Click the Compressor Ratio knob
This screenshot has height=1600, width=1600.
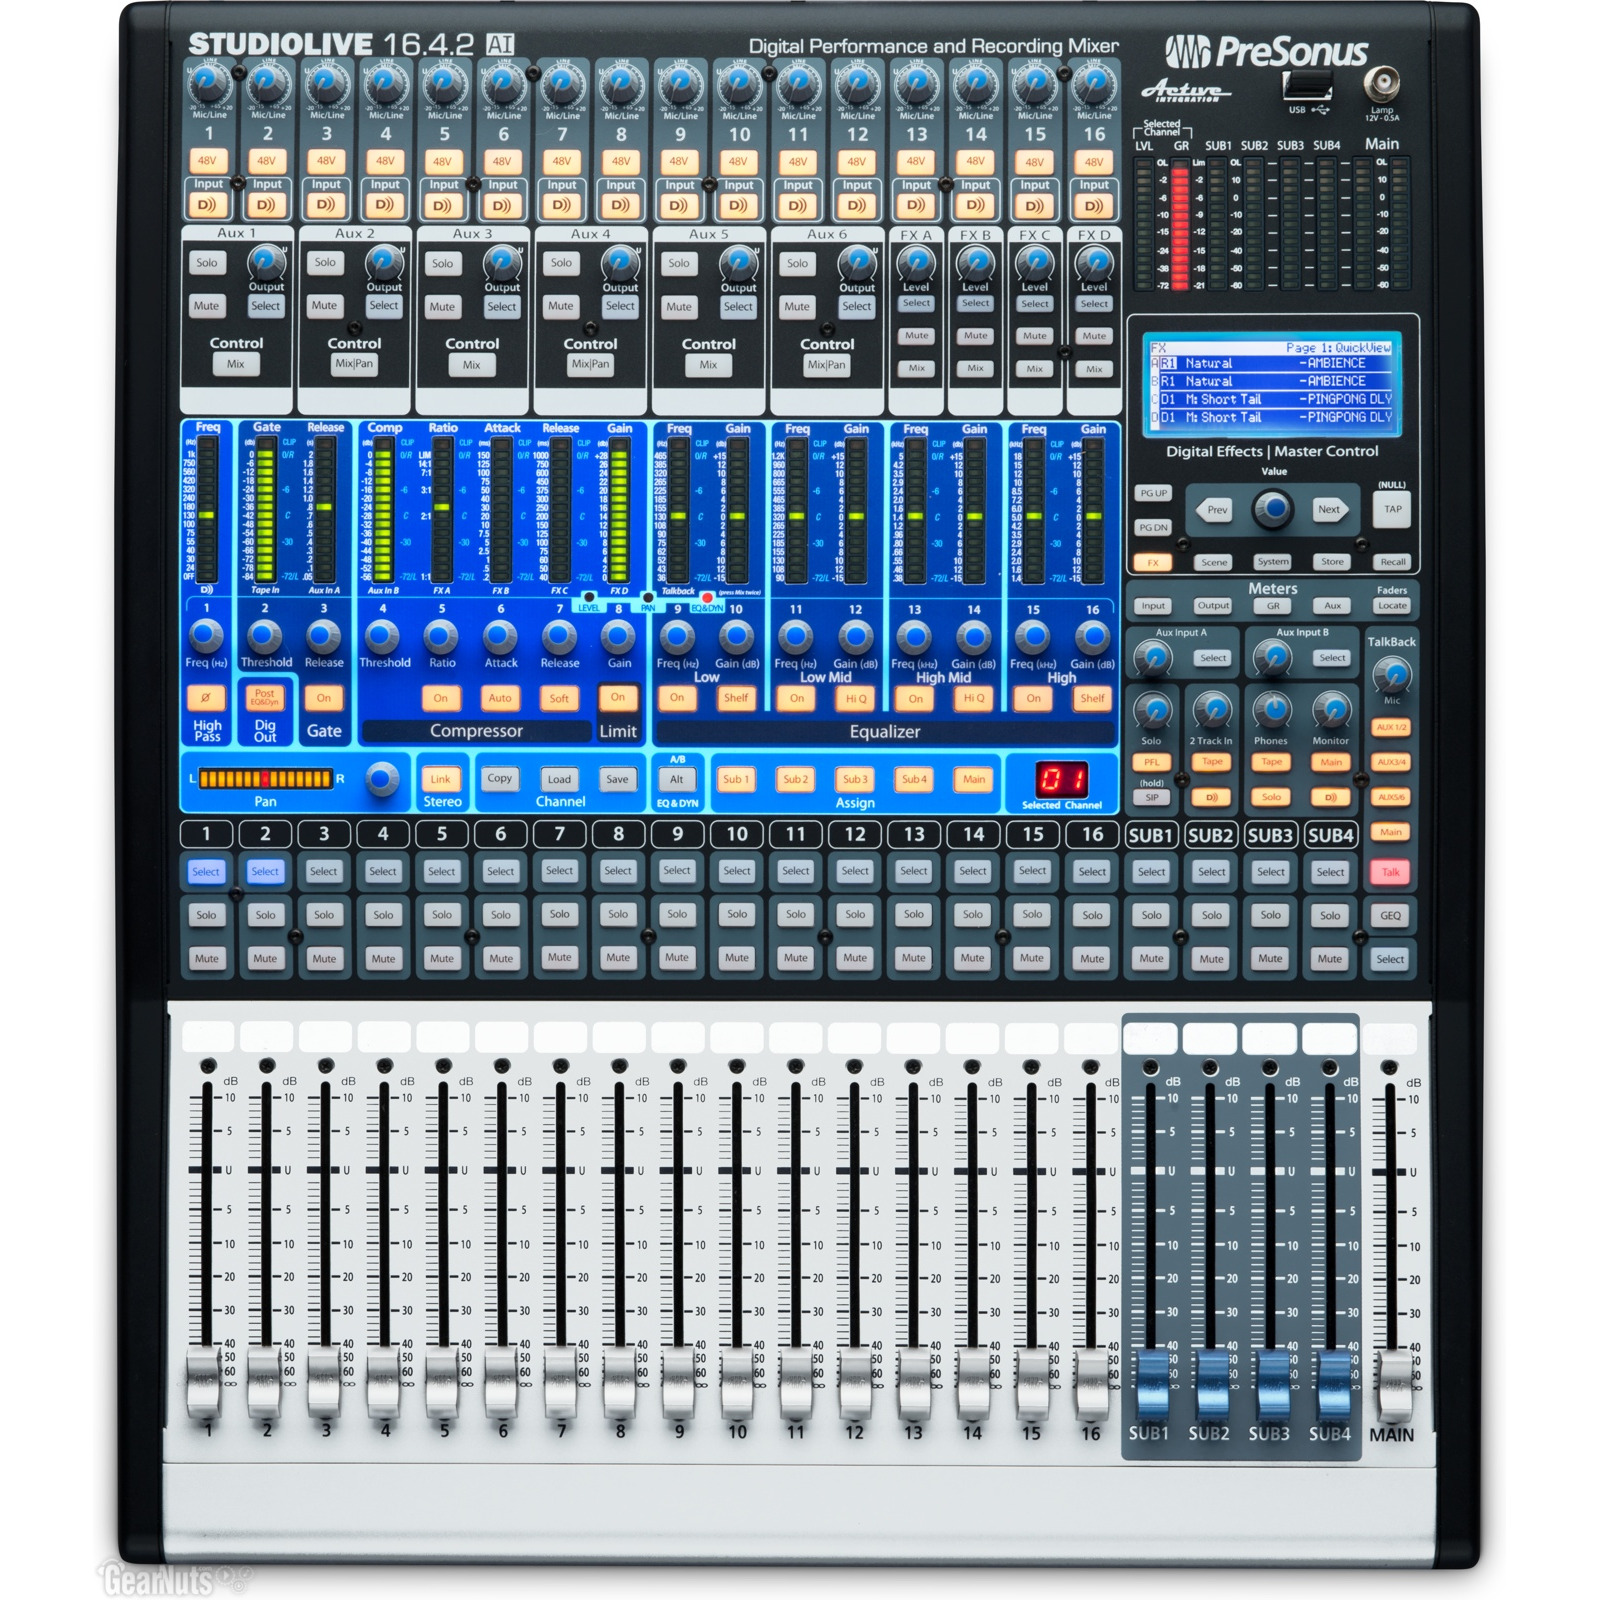click(x=441, y=636)
